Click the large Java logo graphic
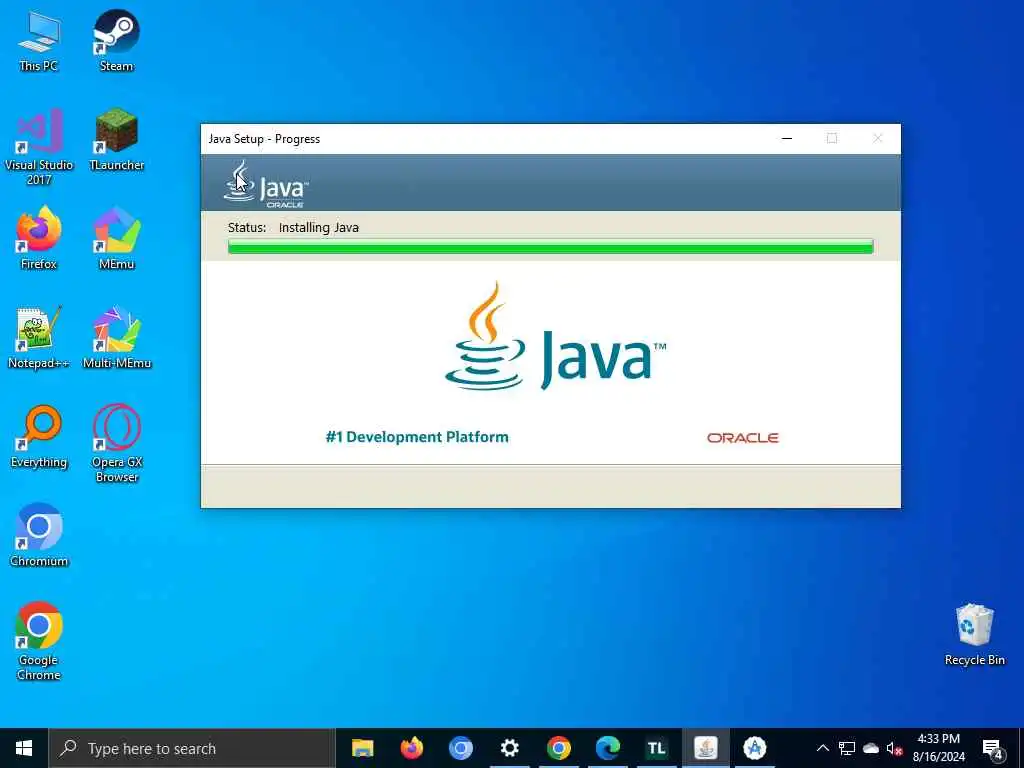Image resolution: width=1024 pixels, height=768 pixels. click(x=556, y=336)
